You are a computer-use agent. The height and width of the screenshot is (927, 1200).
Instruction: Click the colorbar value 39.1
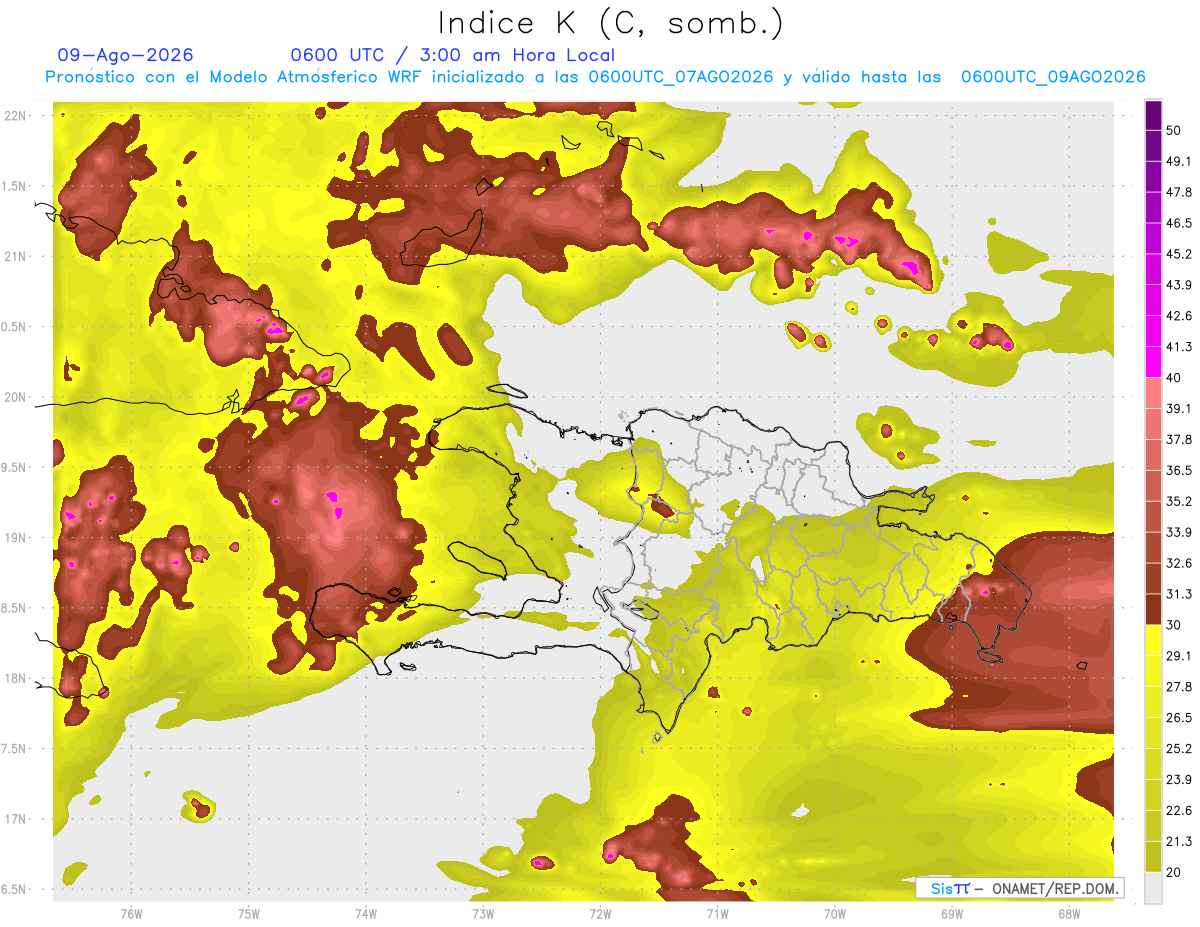pyautogui.click(x=1179, y=408)
